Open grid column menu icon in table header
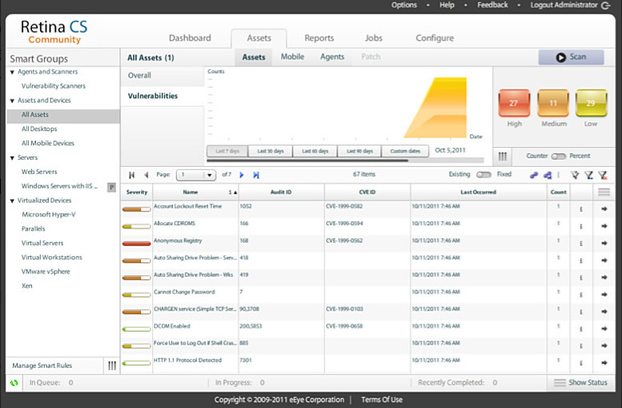622x408 pixels. coord(604,192)
